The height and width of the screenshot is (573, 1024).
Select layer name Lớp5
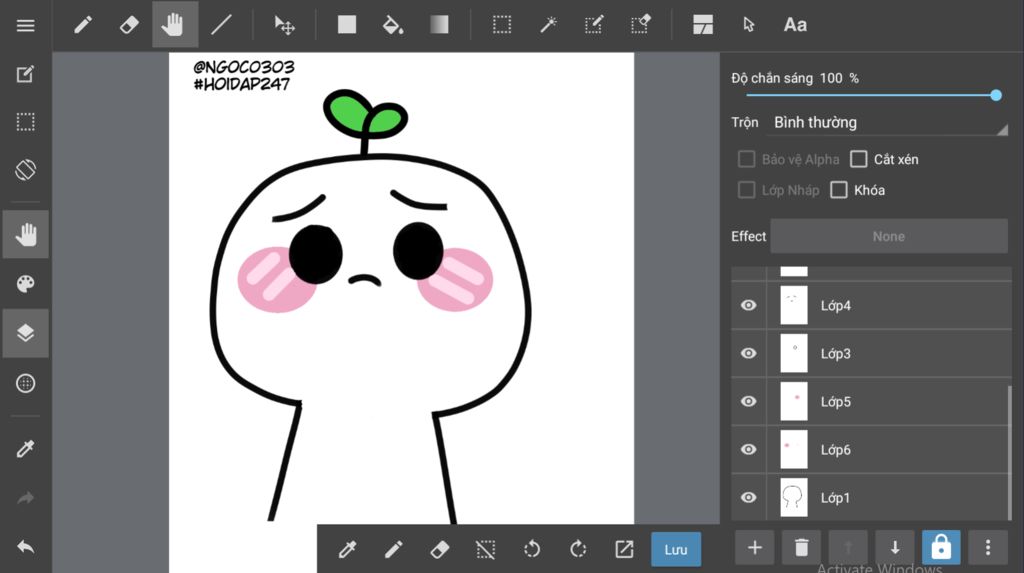click(x=836, y=402)
